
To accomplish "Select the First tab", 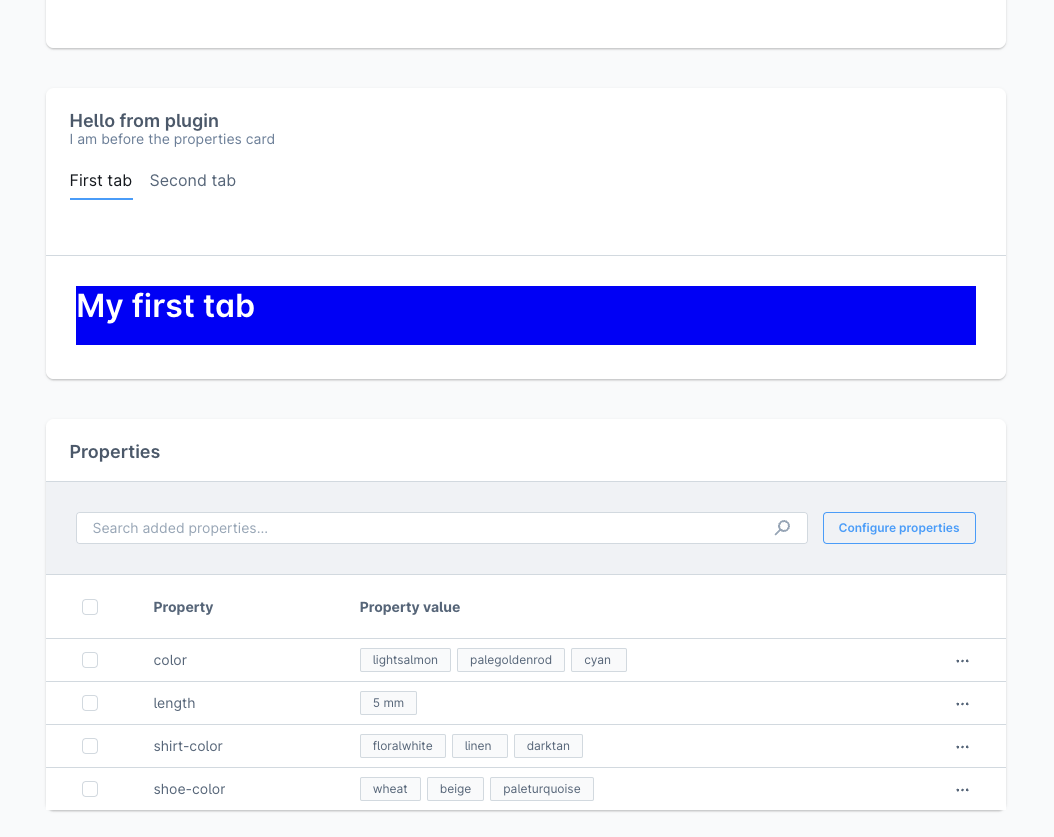I will 100,181.
